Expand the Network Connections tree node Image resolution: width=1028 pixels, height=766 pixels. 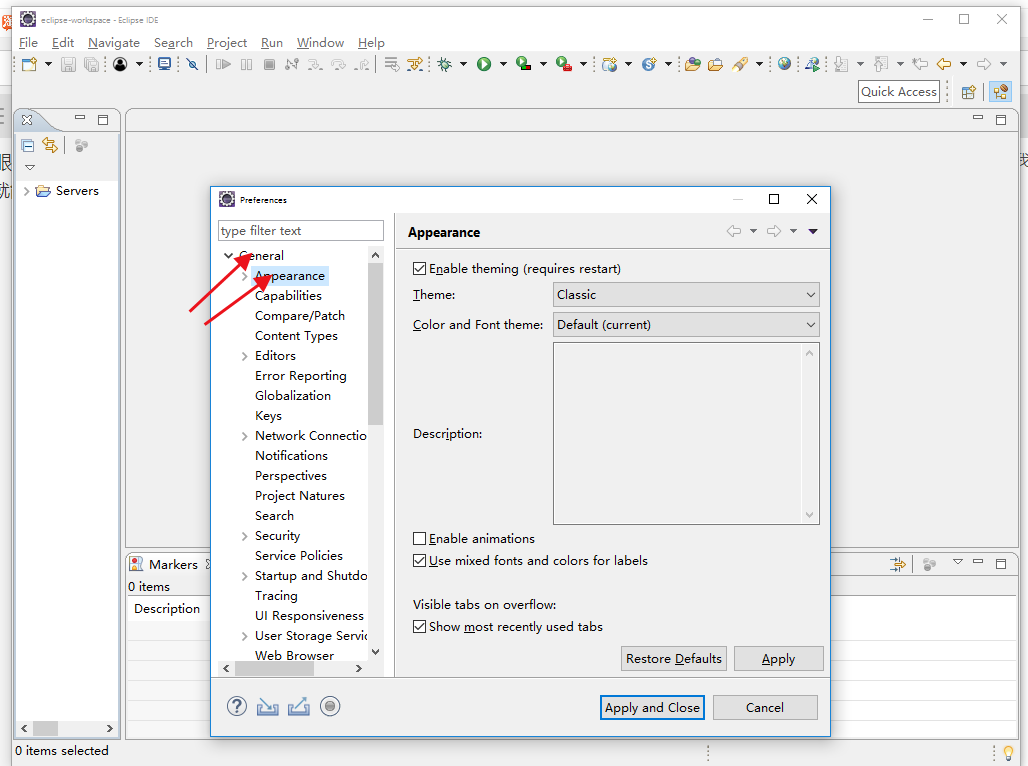(245, 436)
